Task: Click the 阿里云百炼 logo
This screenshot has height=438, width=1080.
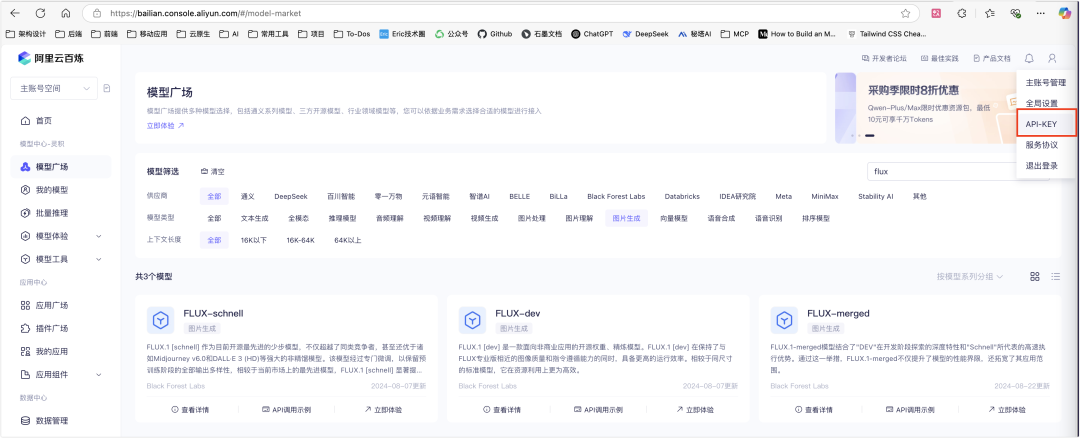Action: [50, 59]
